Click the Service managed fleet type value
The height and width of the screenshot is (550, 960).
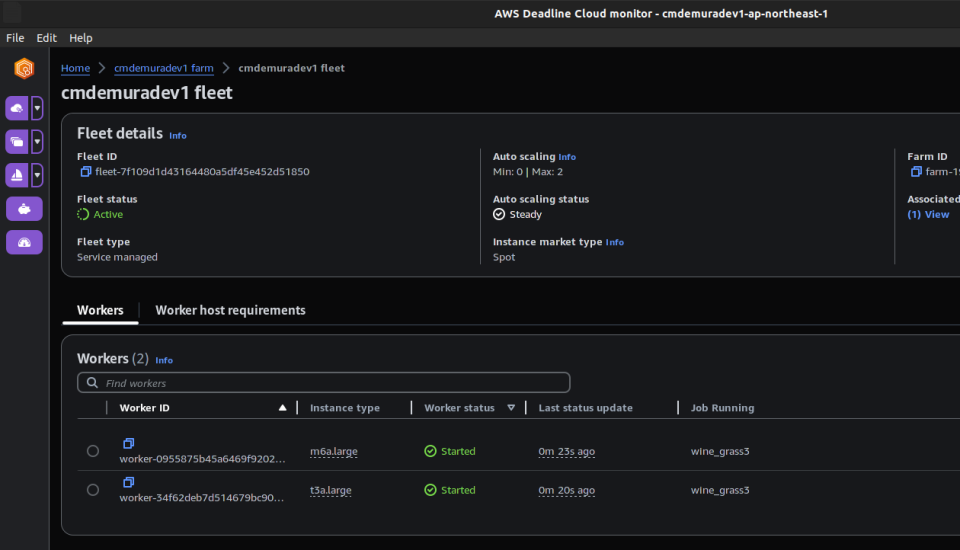point(117,257)
